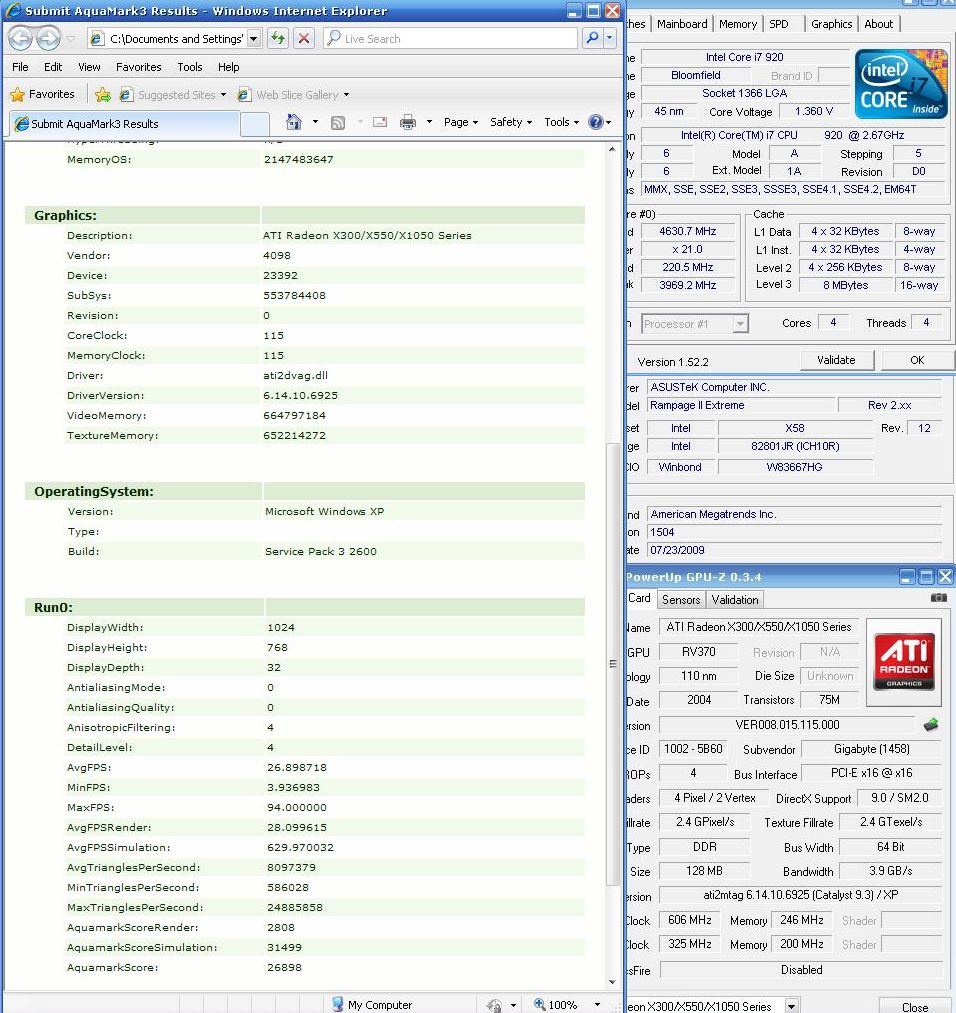Open the Page menu dropdown

click(x=461, y=122)
